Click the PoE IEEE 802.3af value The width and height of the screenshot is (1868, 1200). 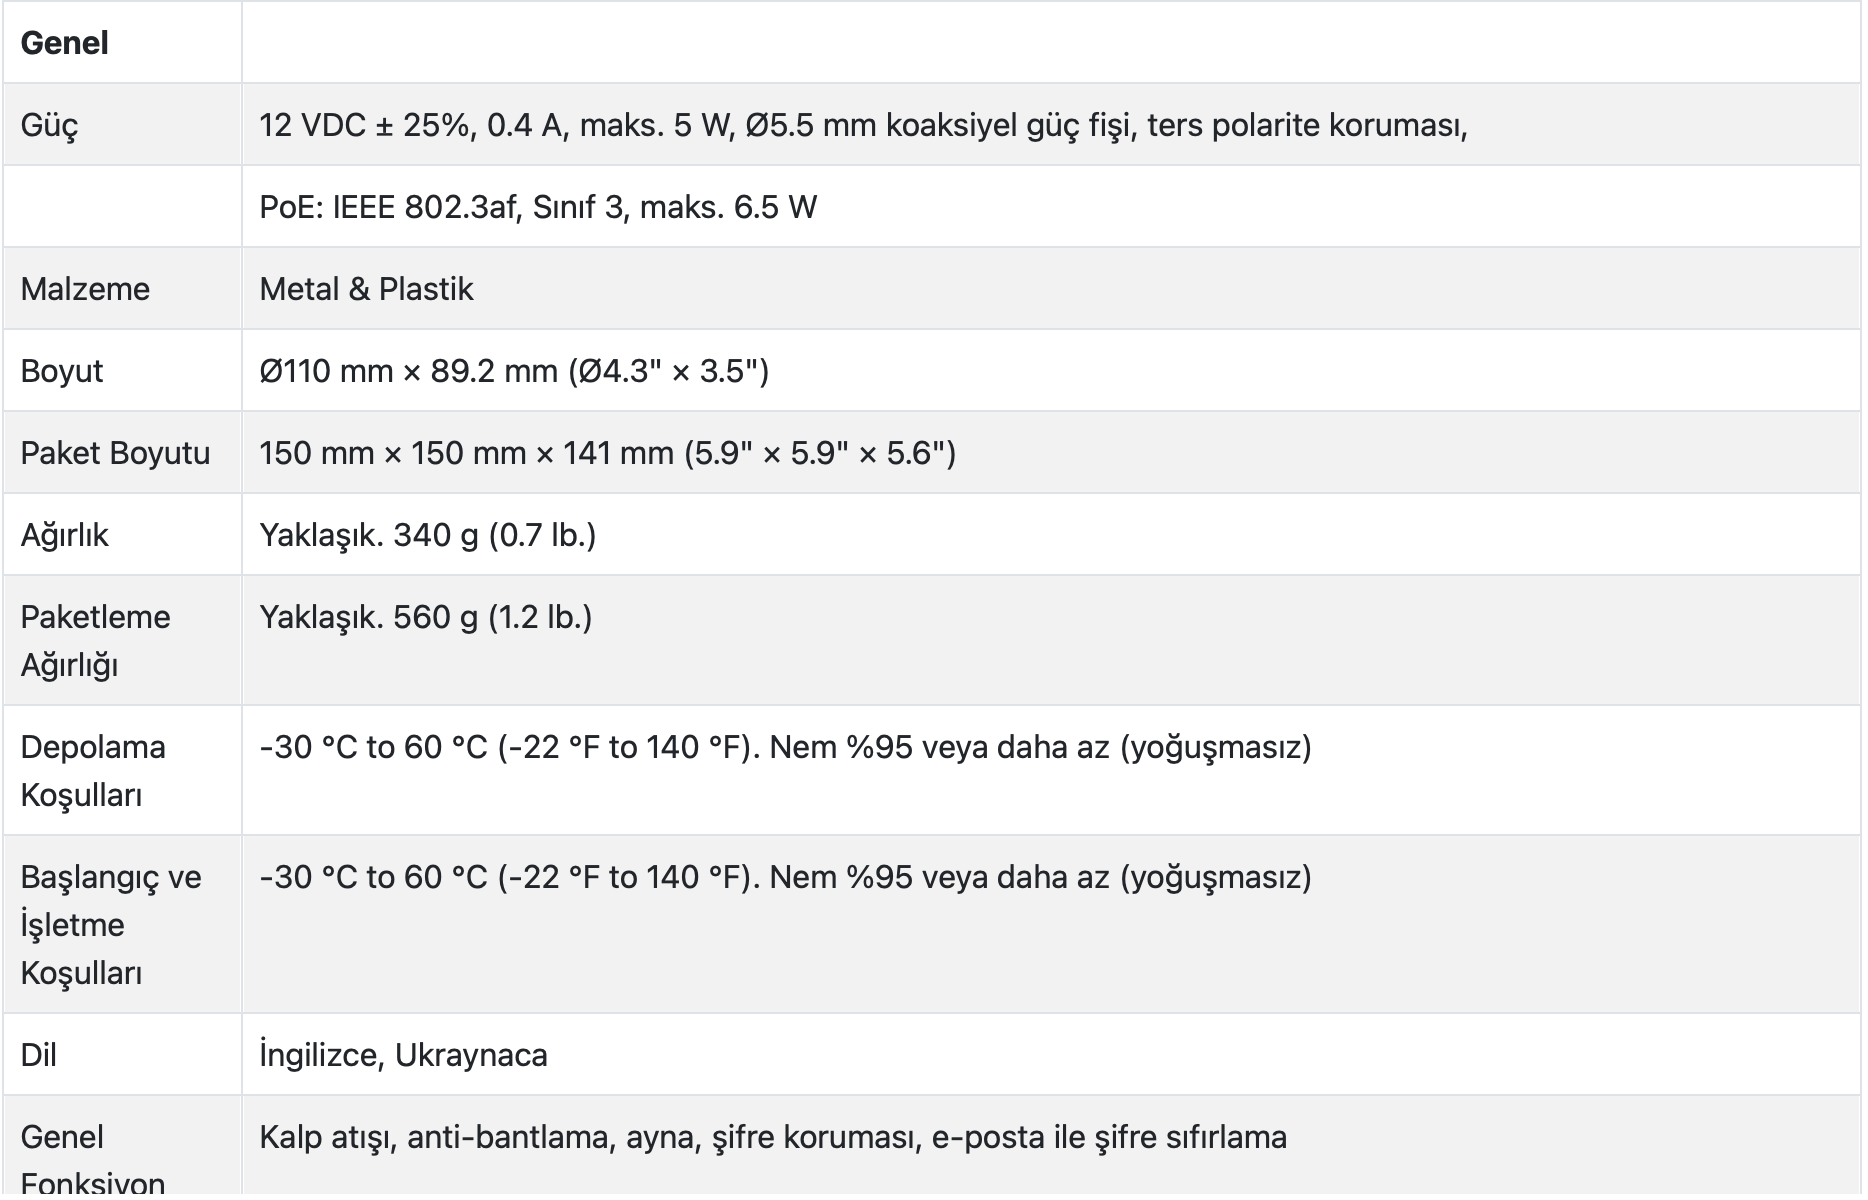point(538,207)
